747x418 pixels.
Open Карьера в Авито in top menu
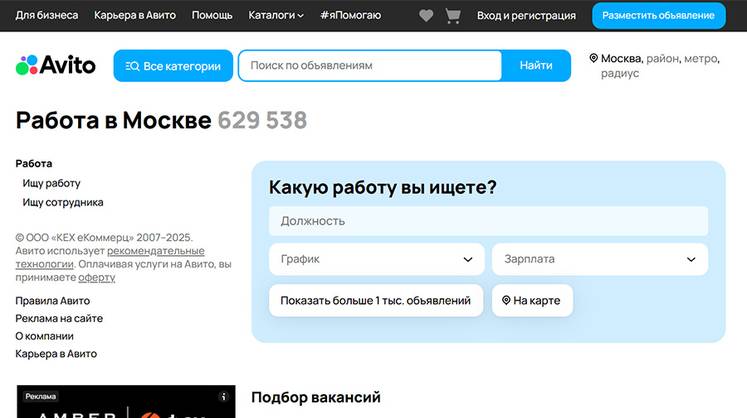coord(135,15)
